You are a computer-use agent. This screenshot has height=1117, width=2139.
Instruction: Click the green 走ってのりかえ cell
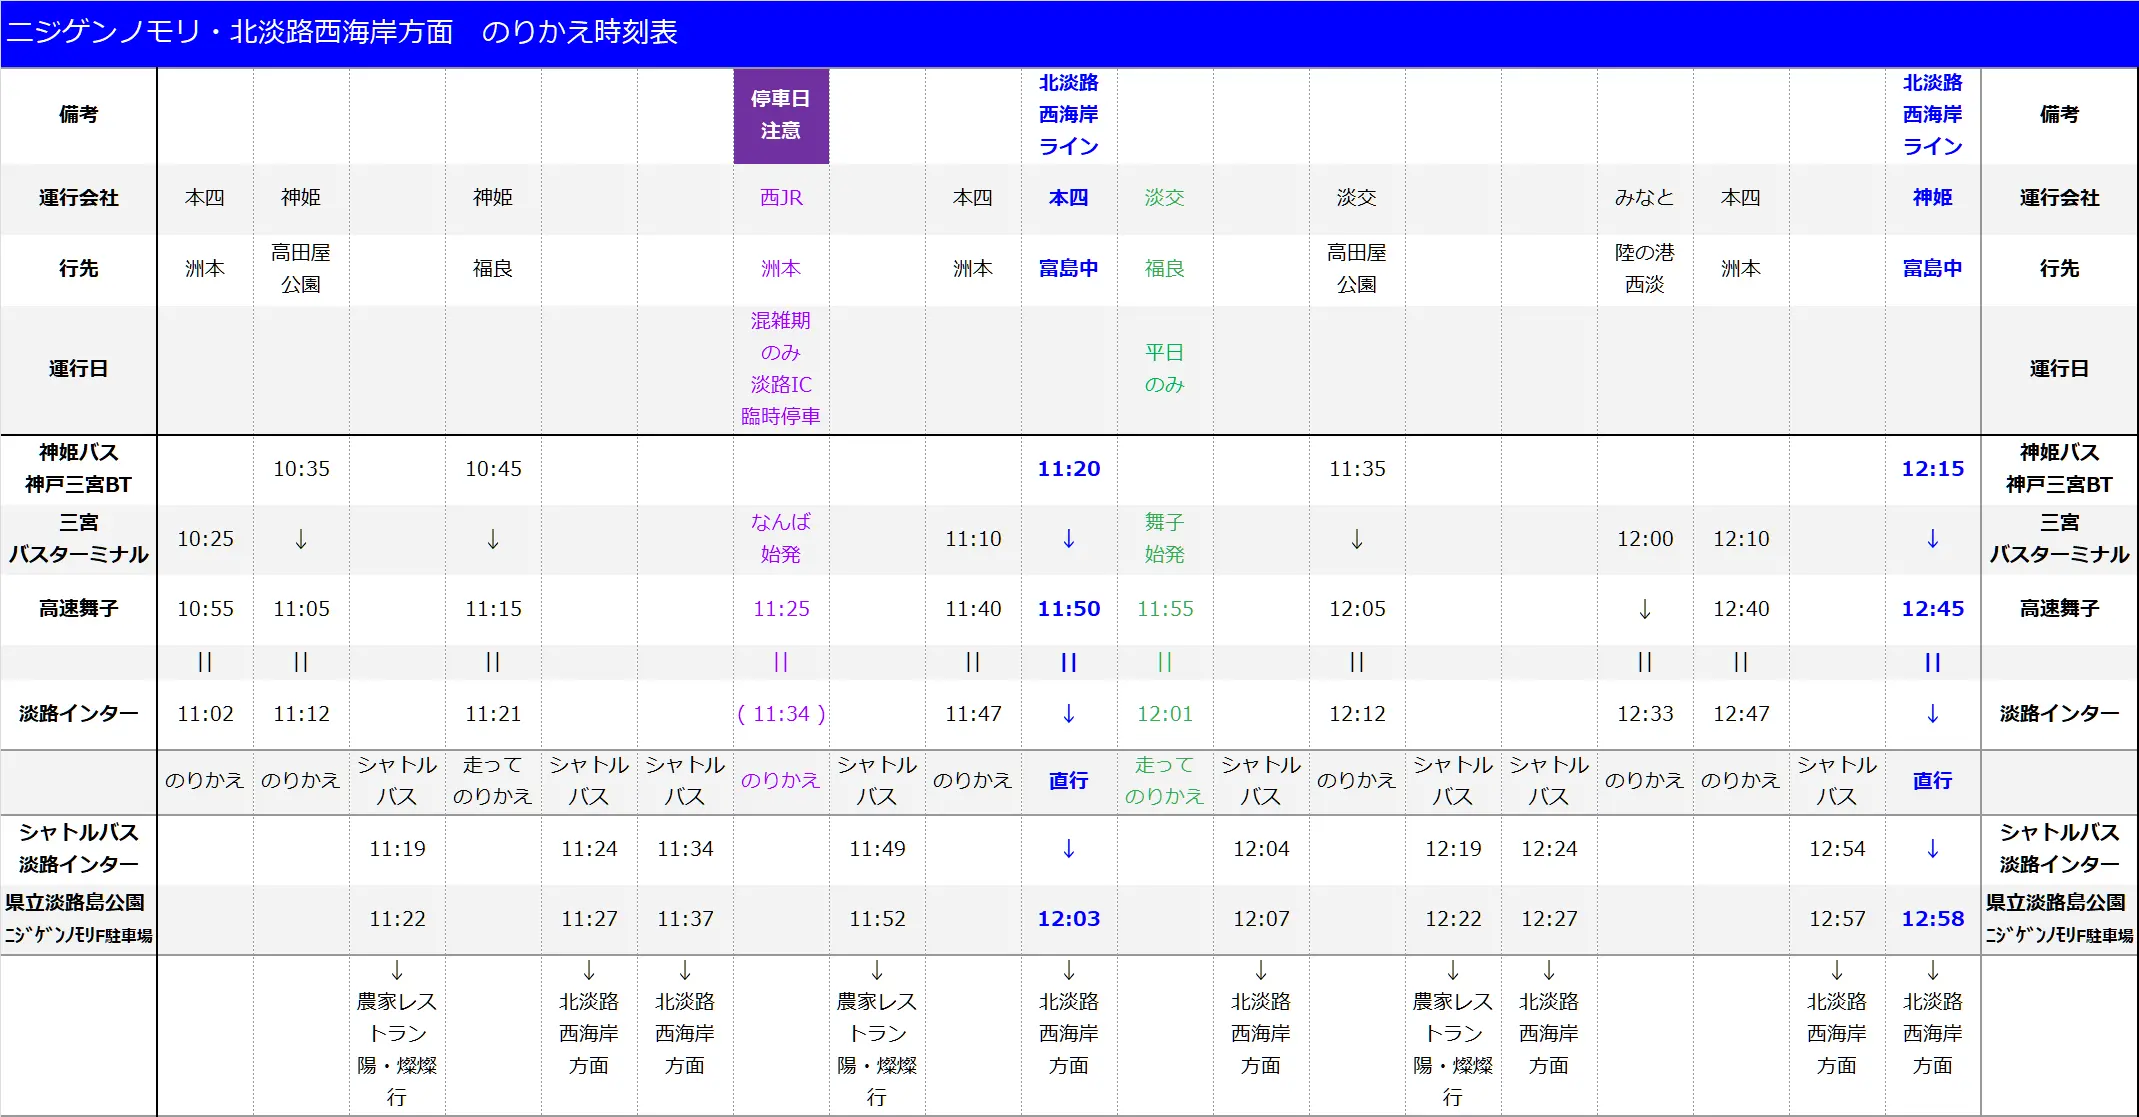click(x=1164, y=780)
